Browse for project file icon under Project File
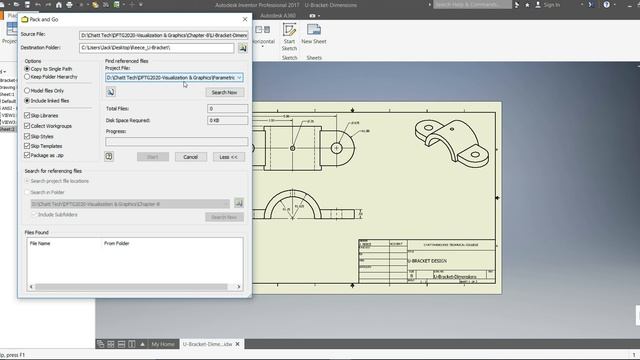This screenshot has height=360, width=640. [111, 92]
